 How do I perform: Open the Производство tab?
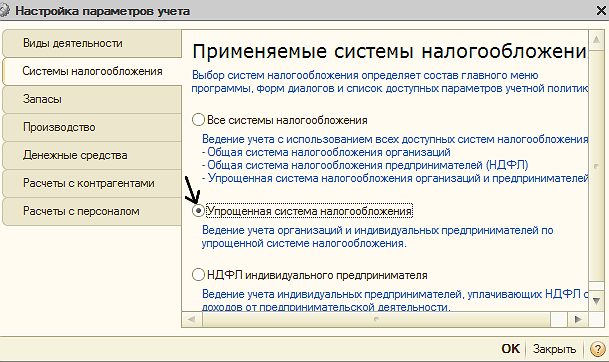[92, 127]
